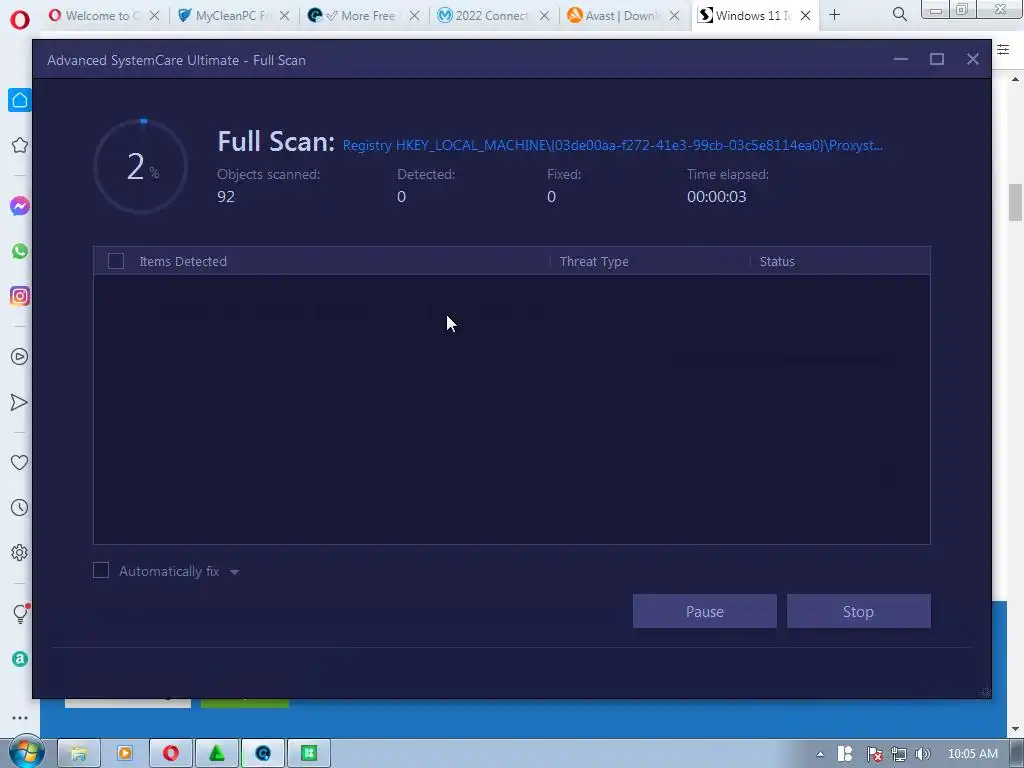Switch to MyCleanPC tab

(226, 16)
